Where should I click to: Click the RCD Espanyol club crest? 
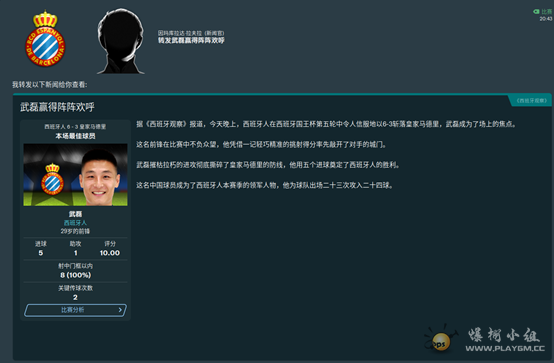coord(45,39)
